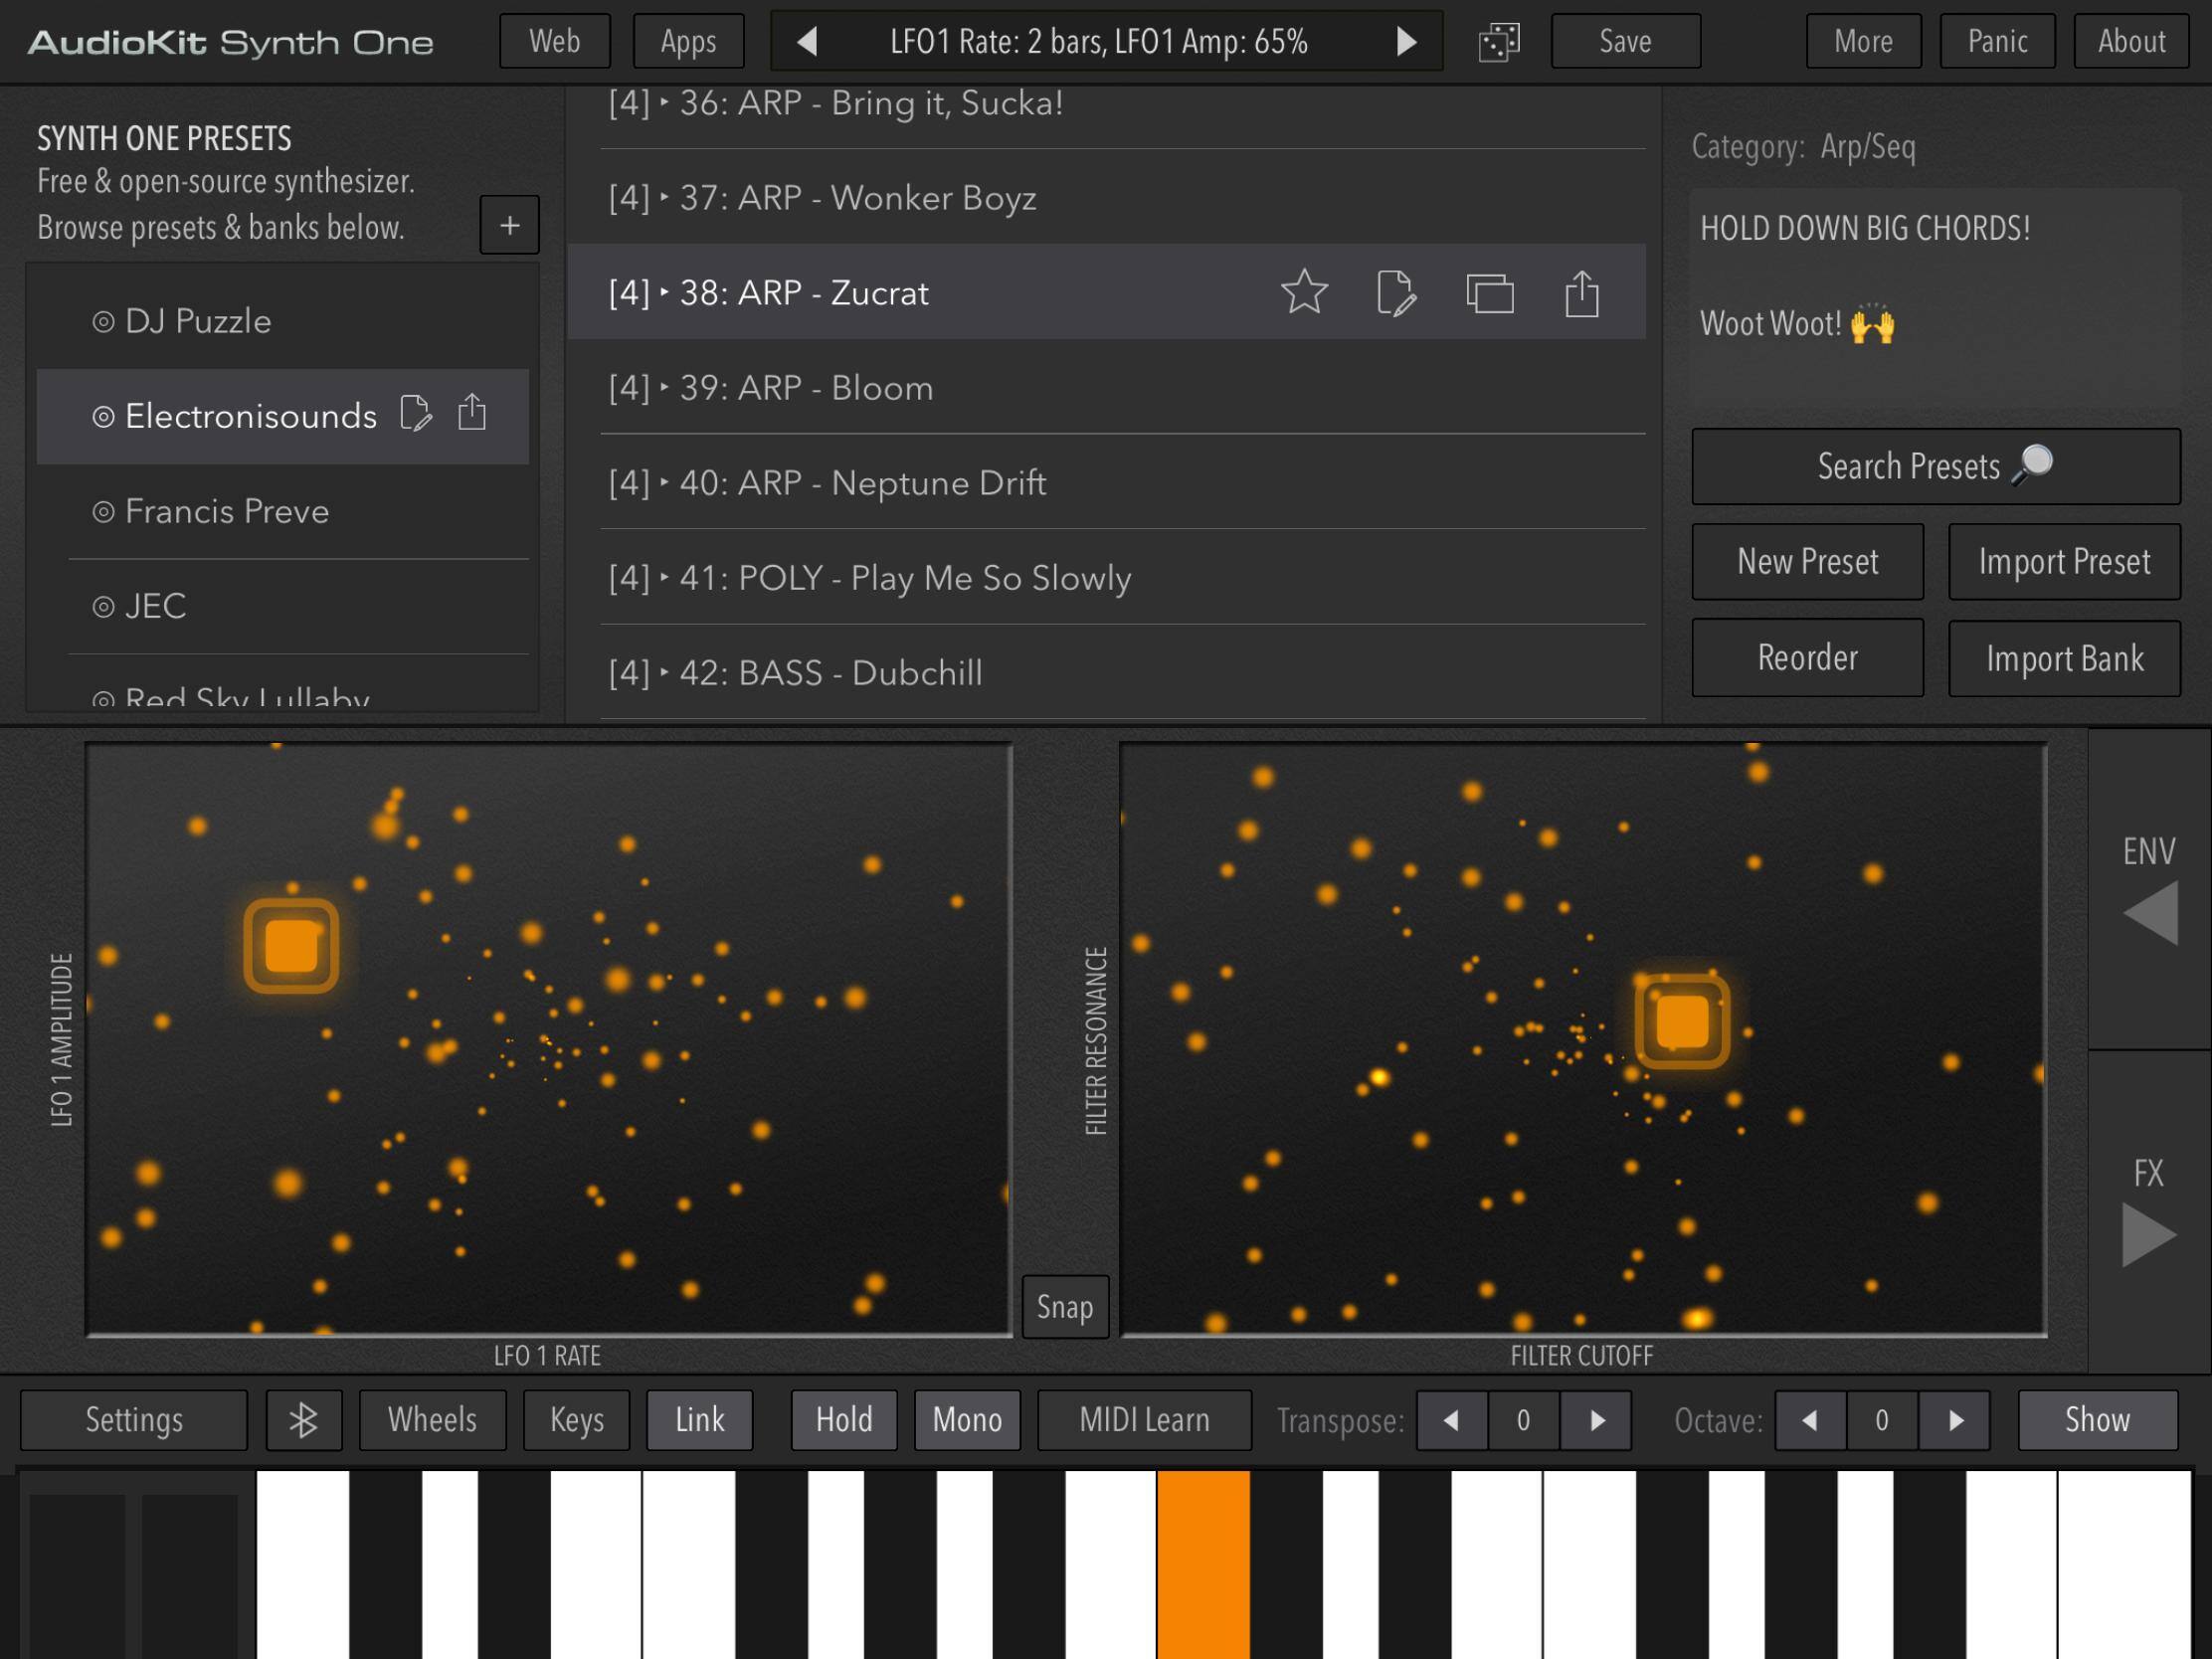Export the Electronisounds bank with the share icon
This screenshot has height=1659, width=2212.
[x=472, y=412]
